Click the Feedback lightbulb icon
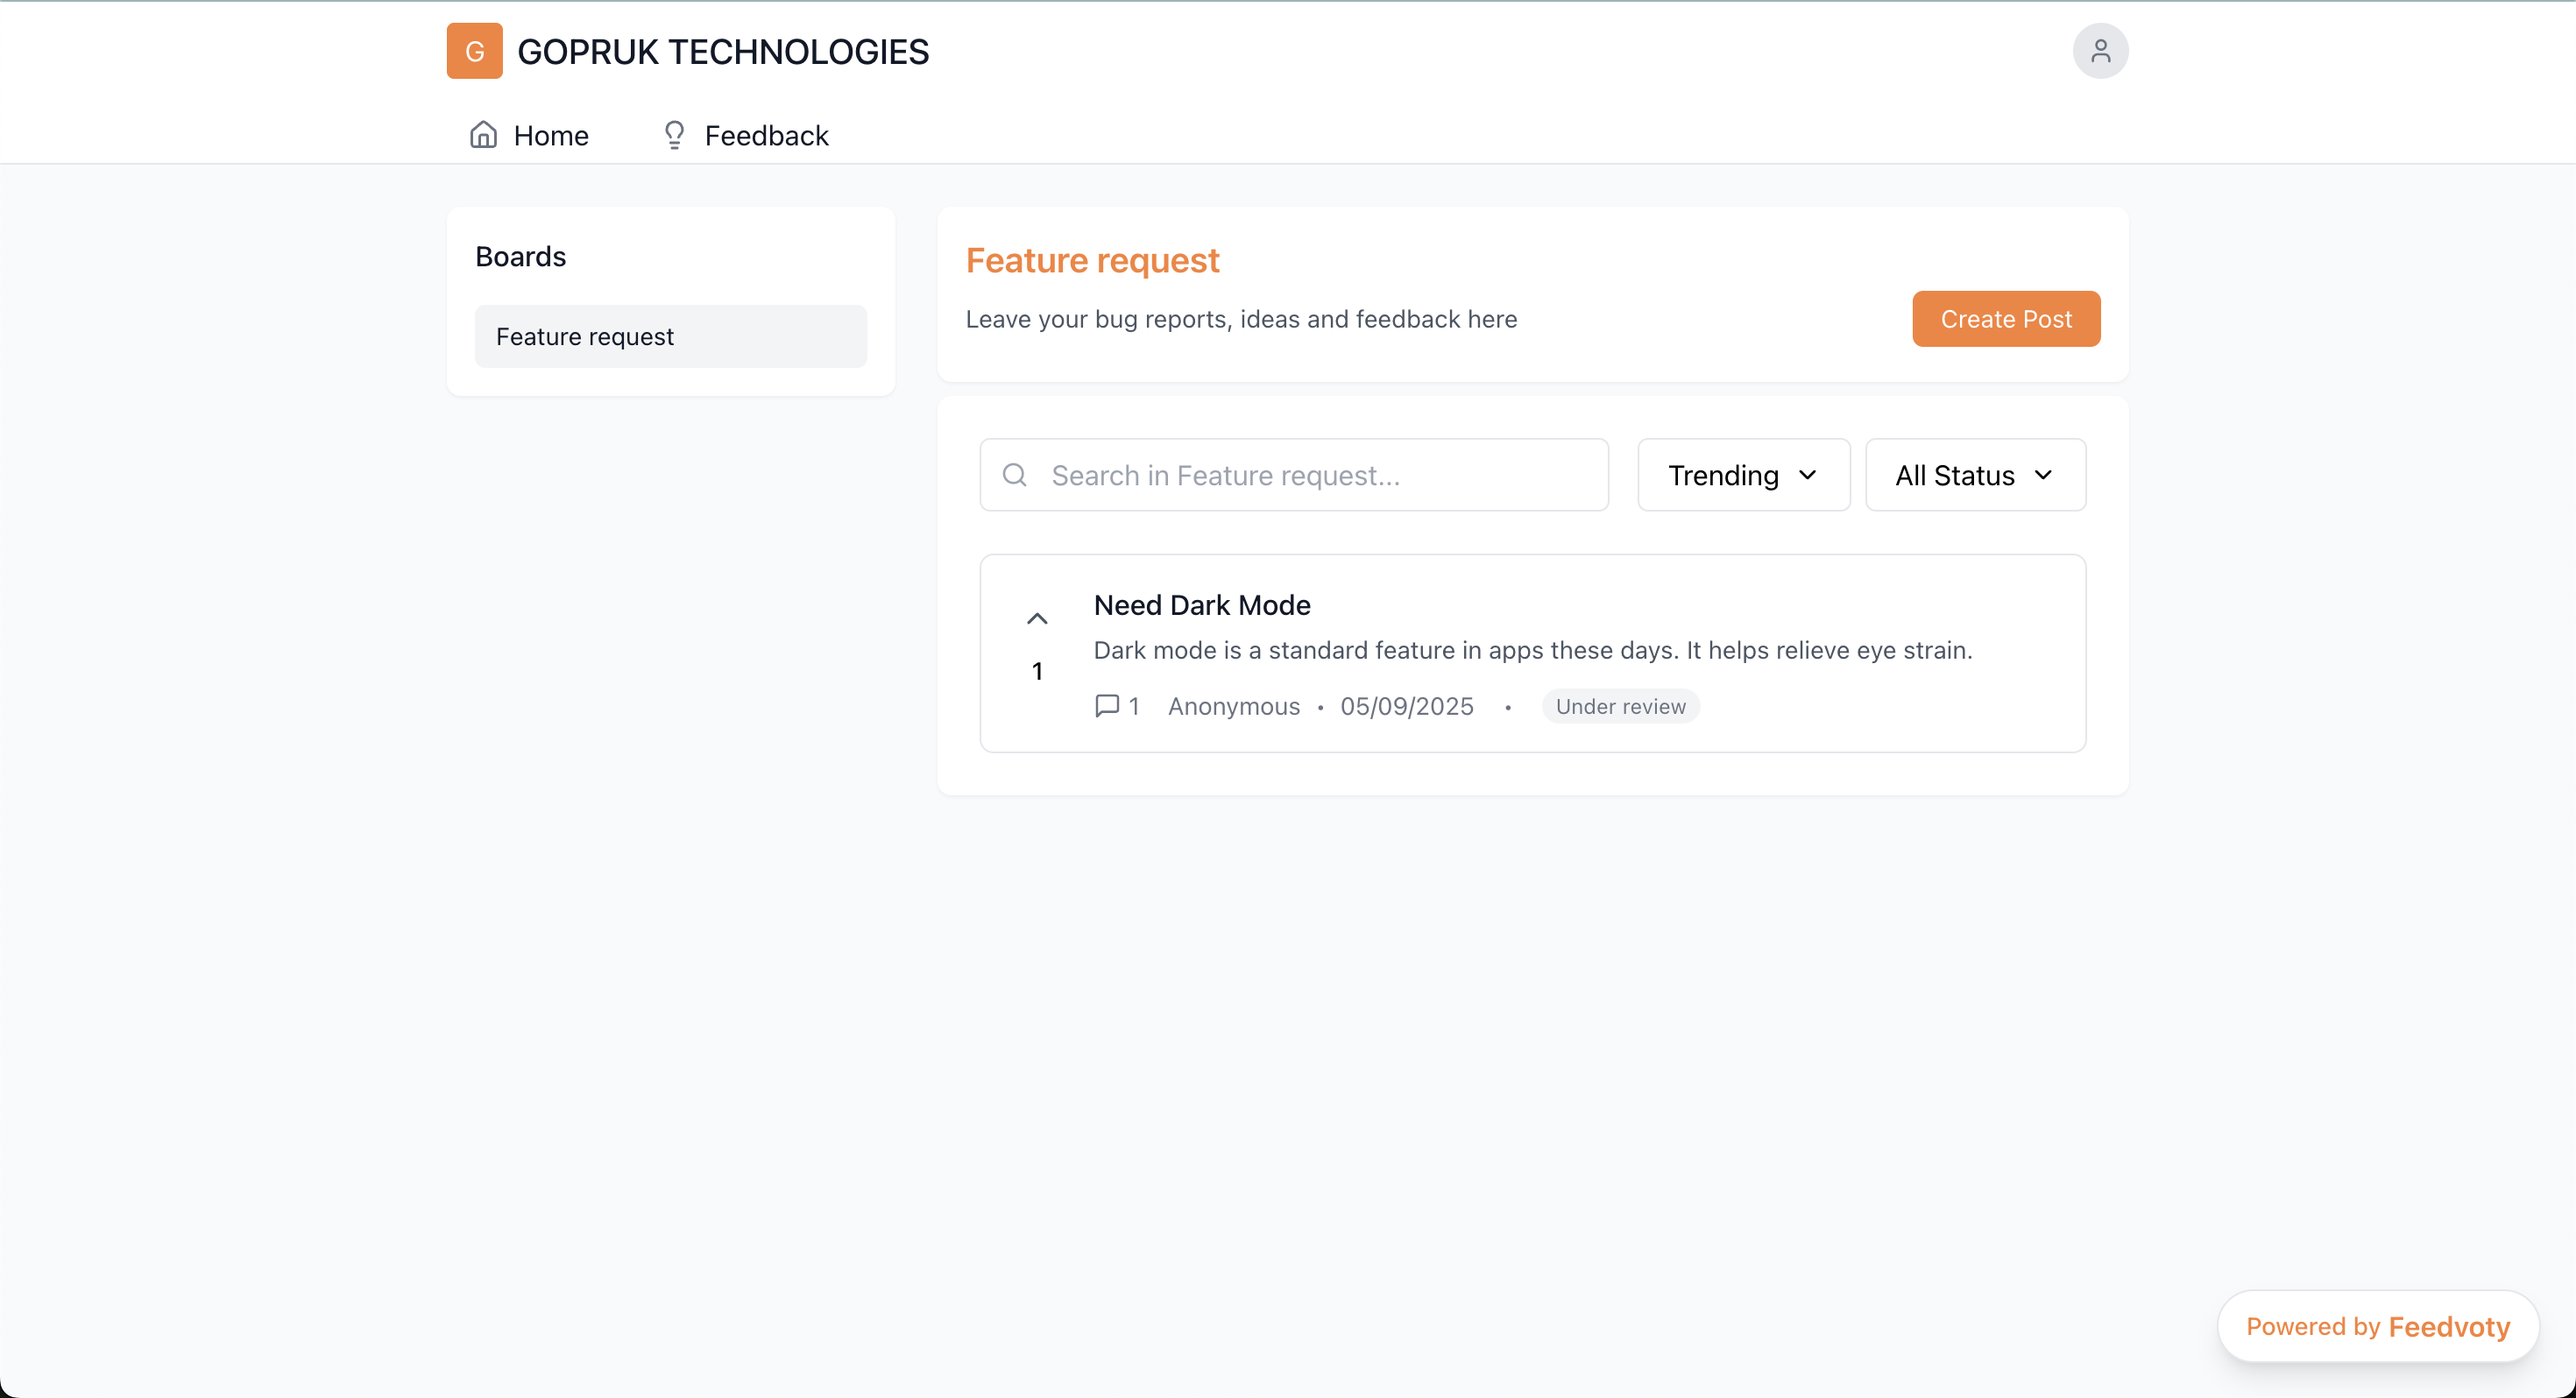Image resolution: width=2576 pixels, height=1398 pixels. tap(674, 135)
